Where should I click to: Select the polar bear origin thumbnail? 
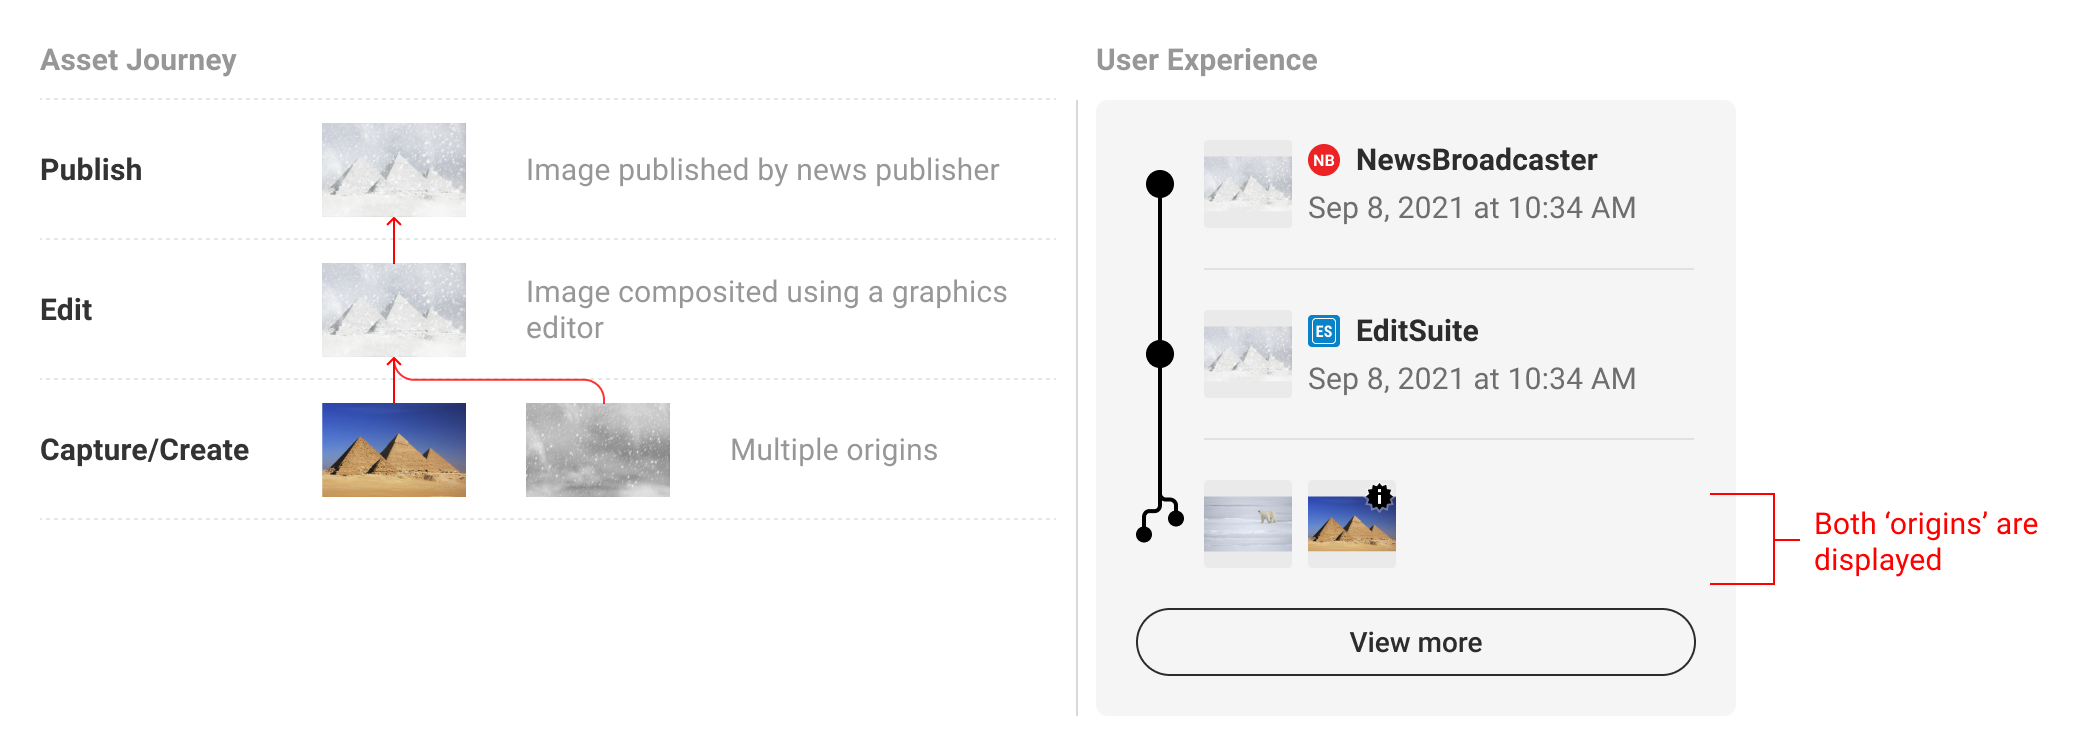1248,524
